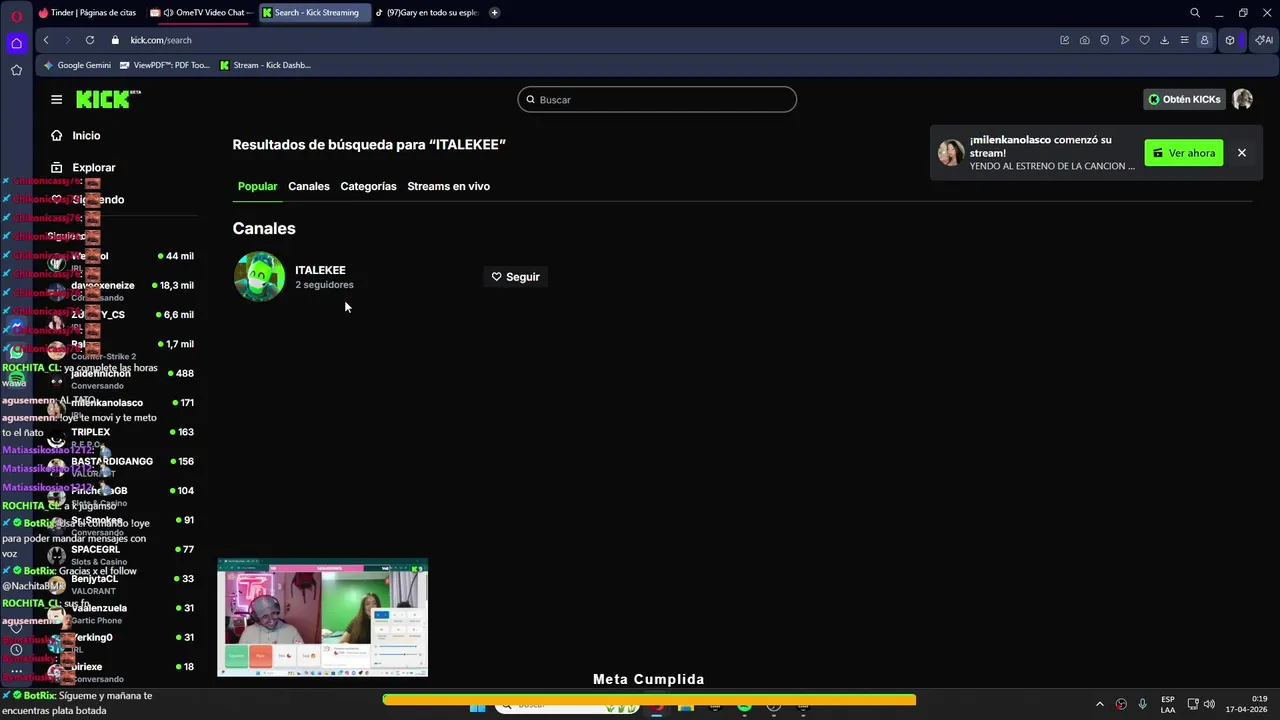Viewport: 1280px width, 720px height.
Task: Open new tab with plus button
Action: 494,13
